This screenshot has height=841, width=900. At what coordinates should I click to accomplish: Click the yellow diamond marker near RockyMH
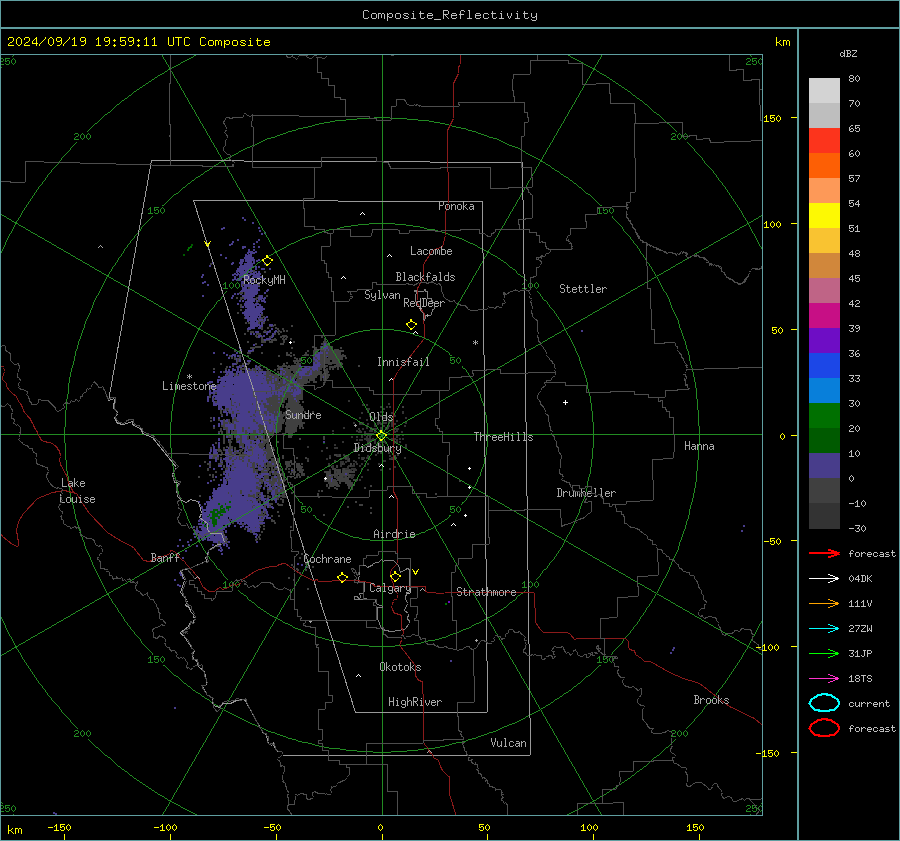[267, 261]
